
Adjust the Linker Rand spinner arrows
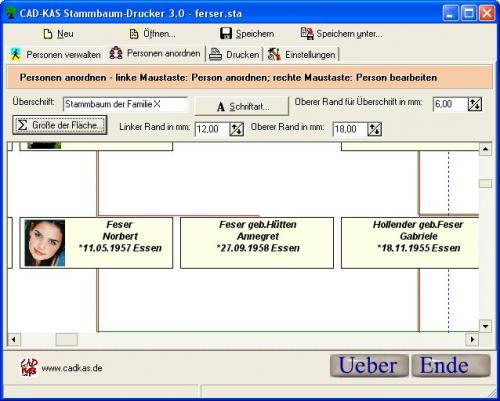click(x=237, y=129)
